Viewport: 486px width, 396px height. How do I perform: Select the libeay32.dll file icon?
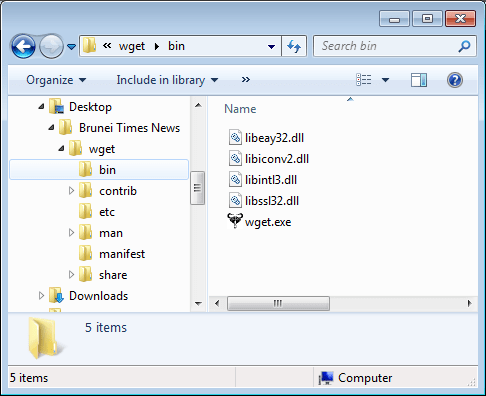point(235,137)
